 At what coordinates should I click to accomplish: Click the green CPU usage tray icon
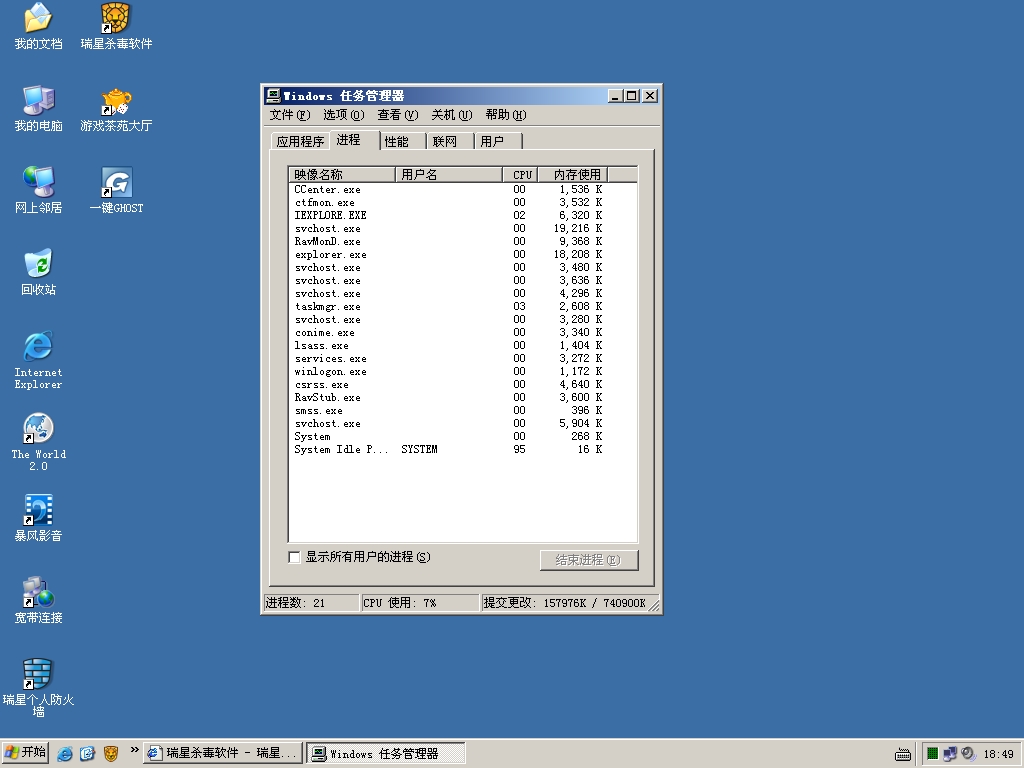click(x=933, y=754)
